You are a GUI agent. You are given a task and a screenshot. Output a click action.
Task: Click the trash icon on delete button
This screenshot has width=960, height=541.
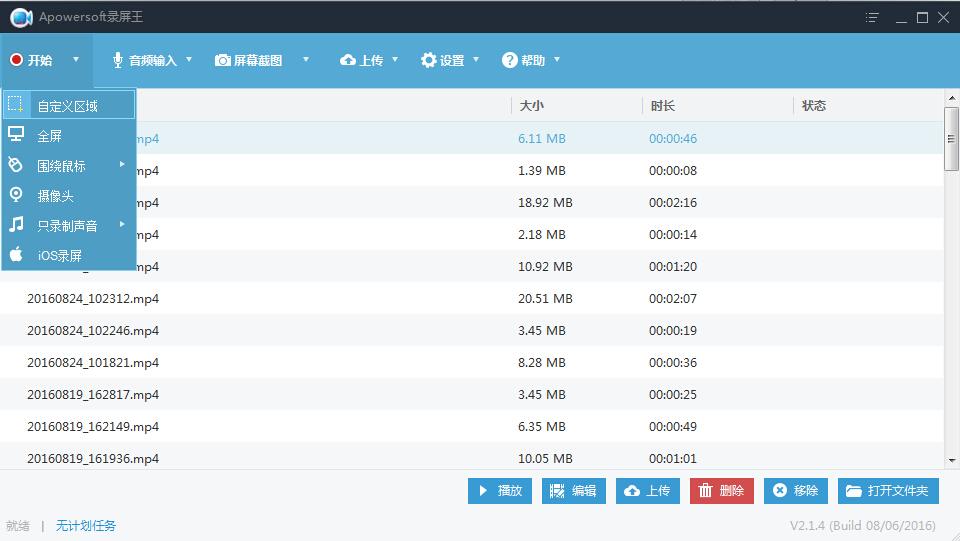pyautogui.click(x=706, y=490)
